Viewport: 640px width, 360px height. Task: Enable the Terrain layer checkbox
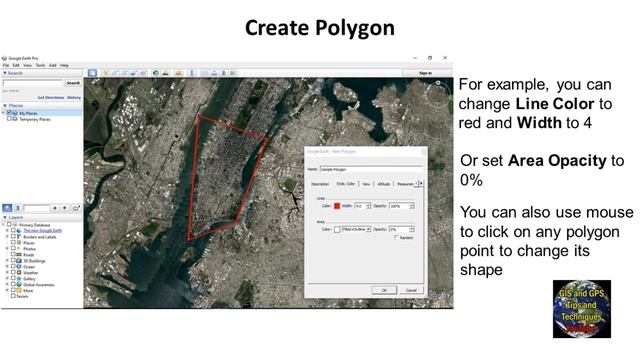pyautogui.click(x=13, y=296)
